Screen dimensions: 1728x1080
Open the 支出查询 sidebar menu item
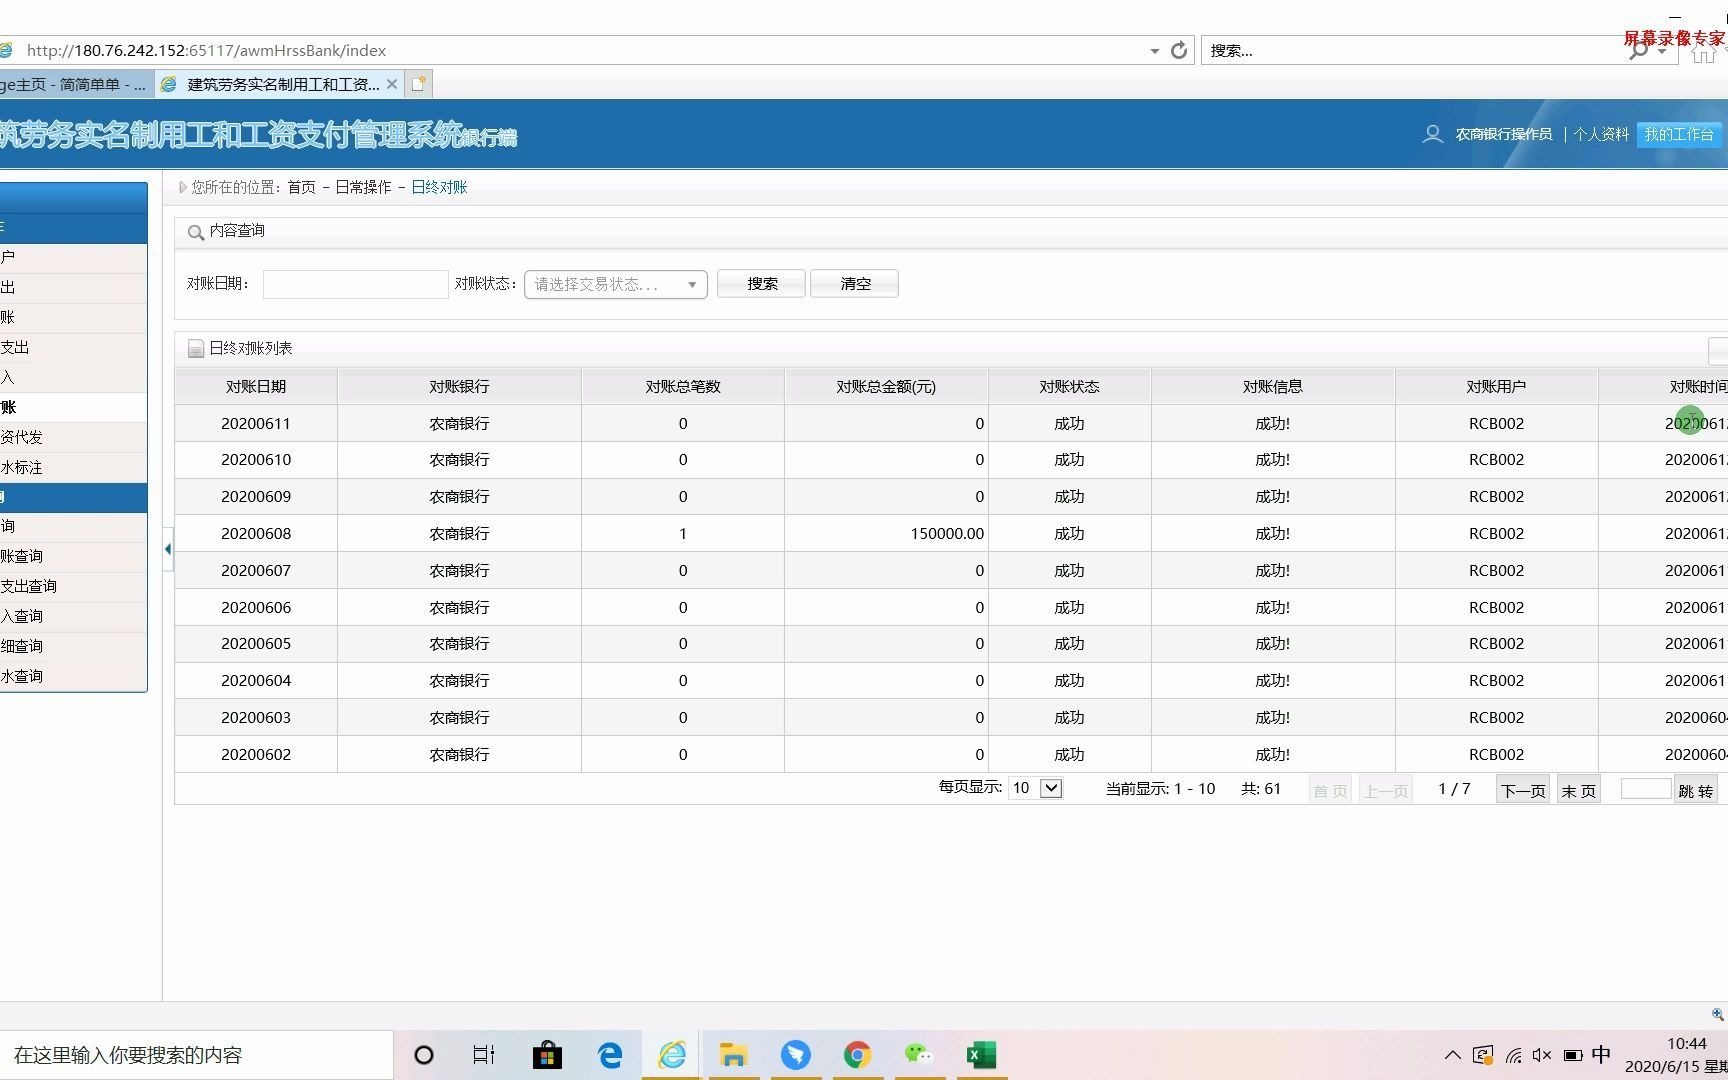point(73,586)
